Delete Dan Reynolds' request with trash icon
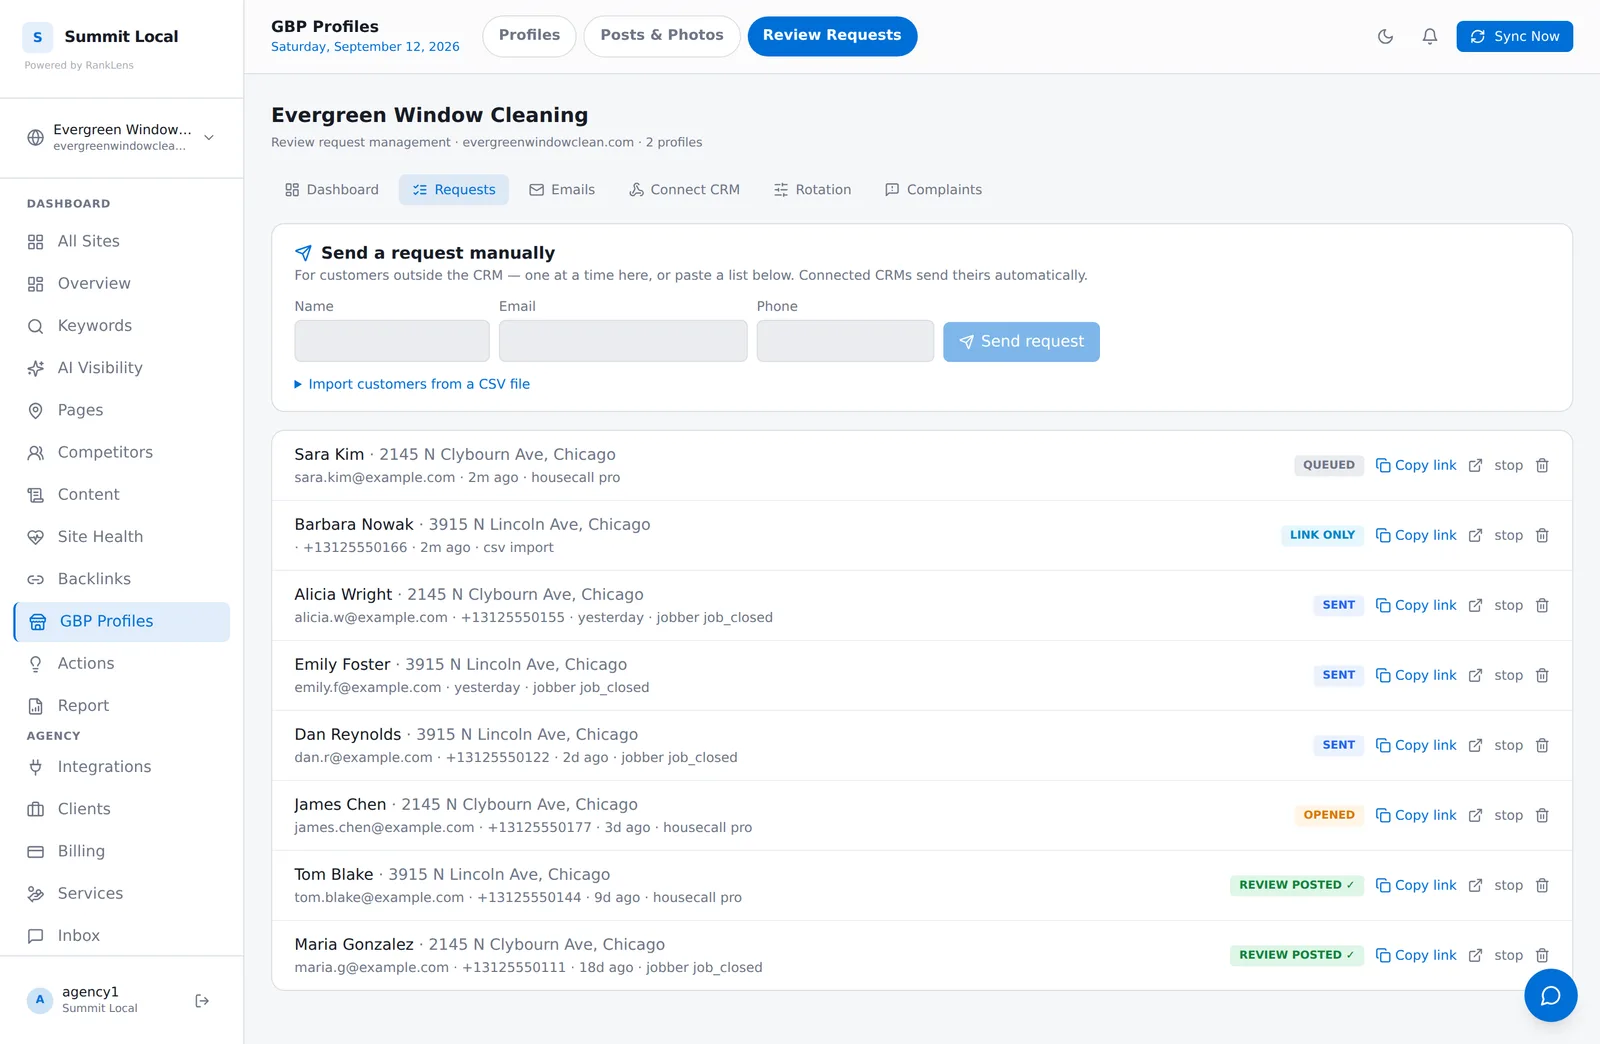 [1542, 746]
